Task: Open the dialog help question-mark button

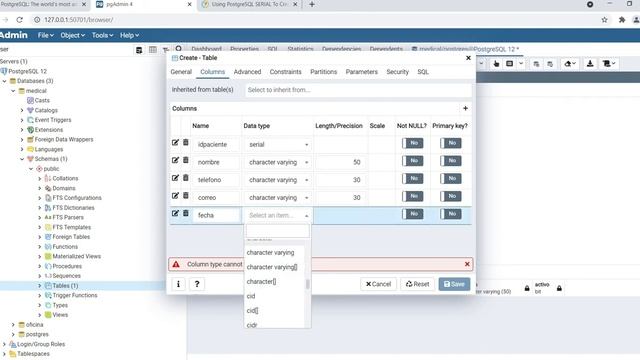Action: (x=197, y=284)
